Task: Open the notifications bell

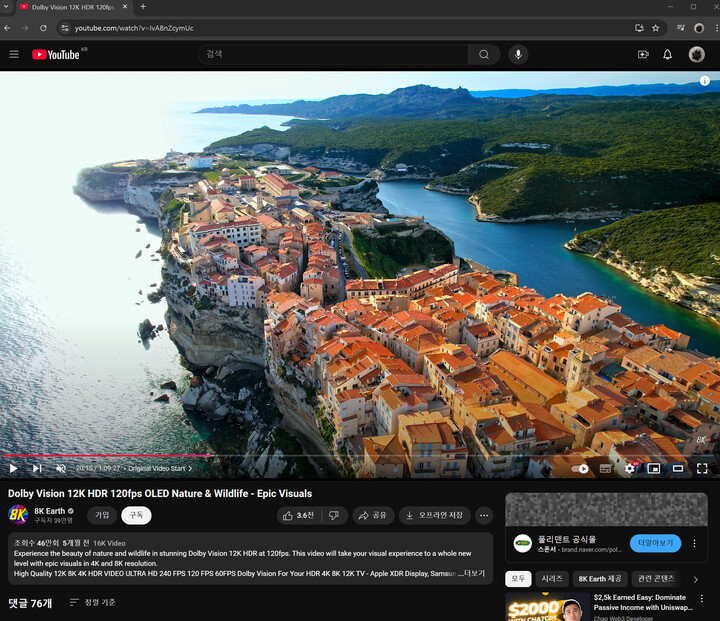Action: (667, 55)
